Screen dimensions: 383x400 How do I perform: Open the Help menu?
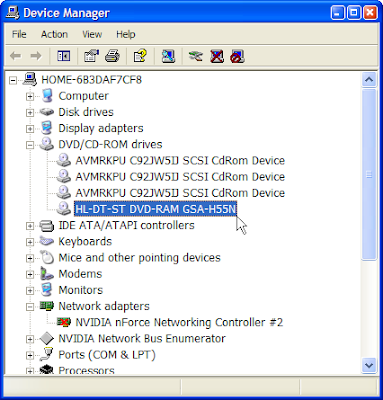[x=126, y=34]
